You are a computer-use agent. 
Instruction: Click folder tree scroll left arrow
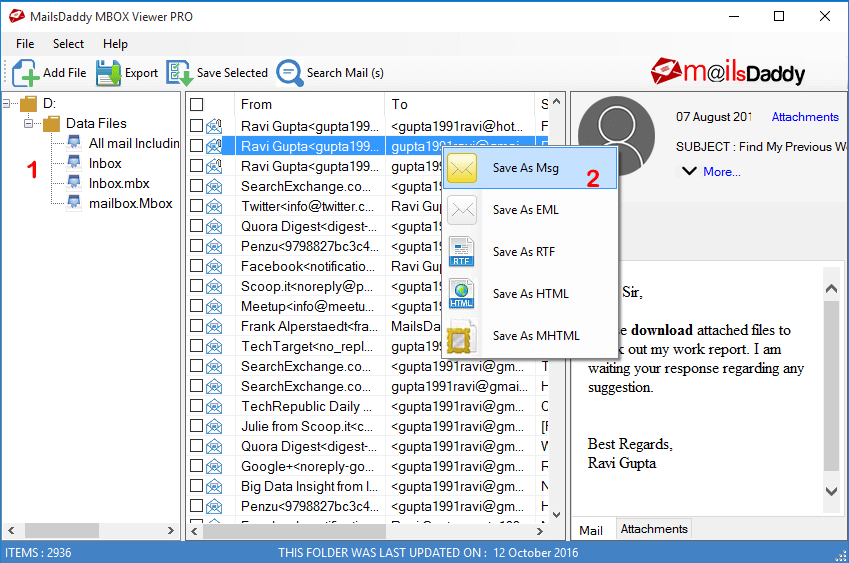coord(11,531)
